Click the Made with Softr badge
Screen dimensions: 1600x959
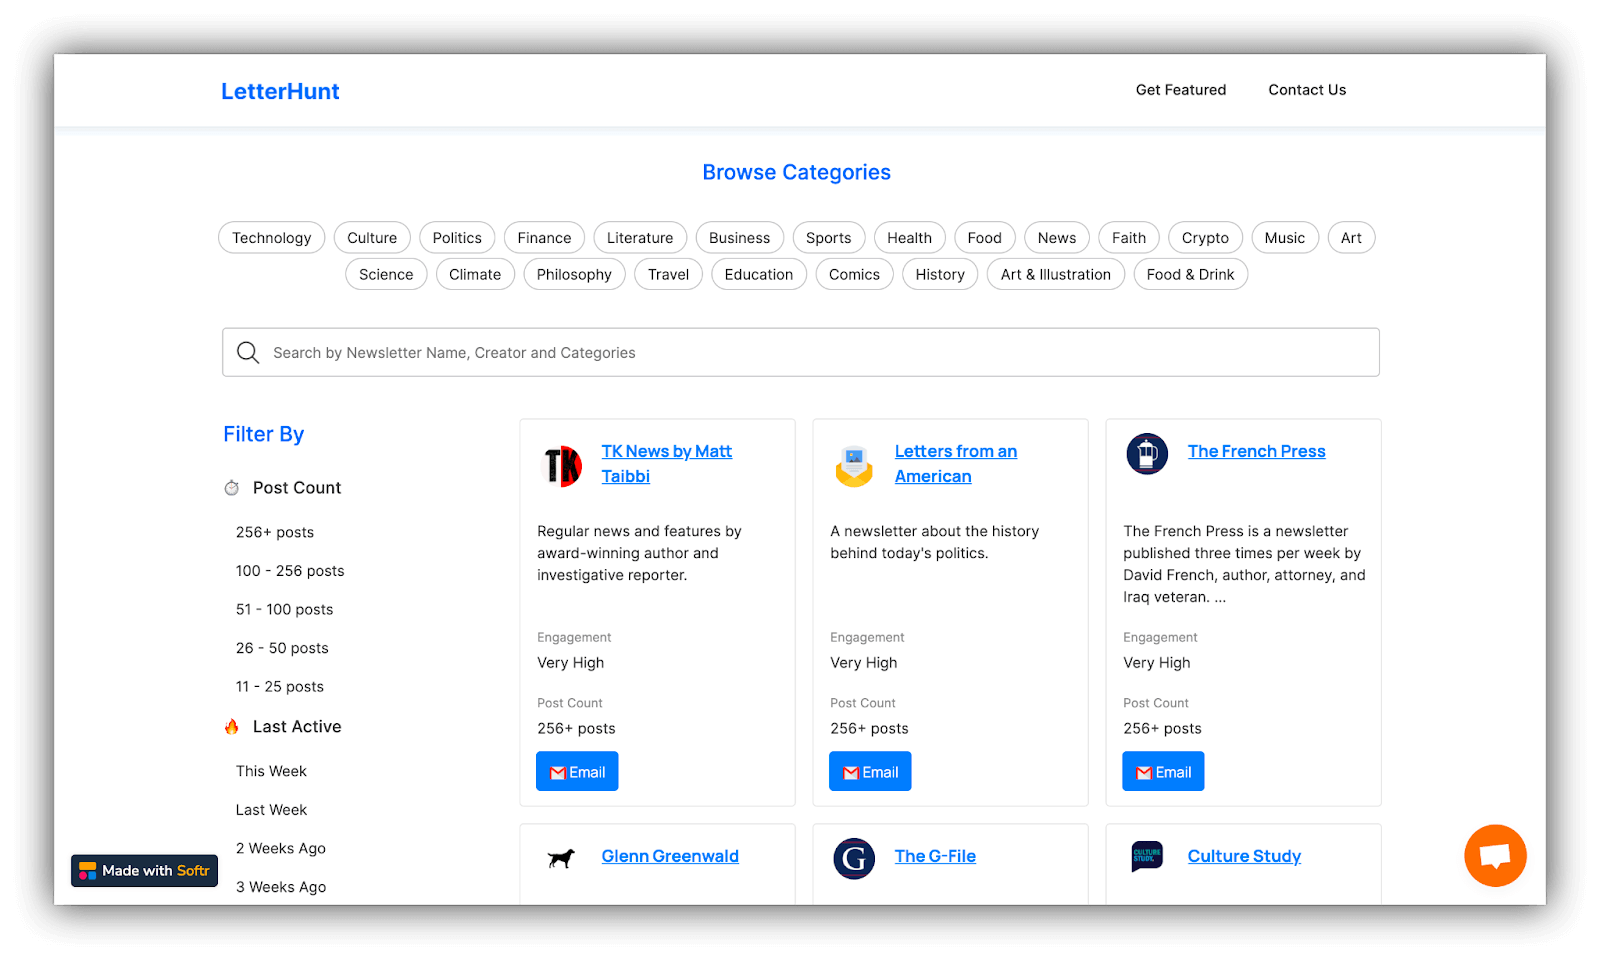143,870
